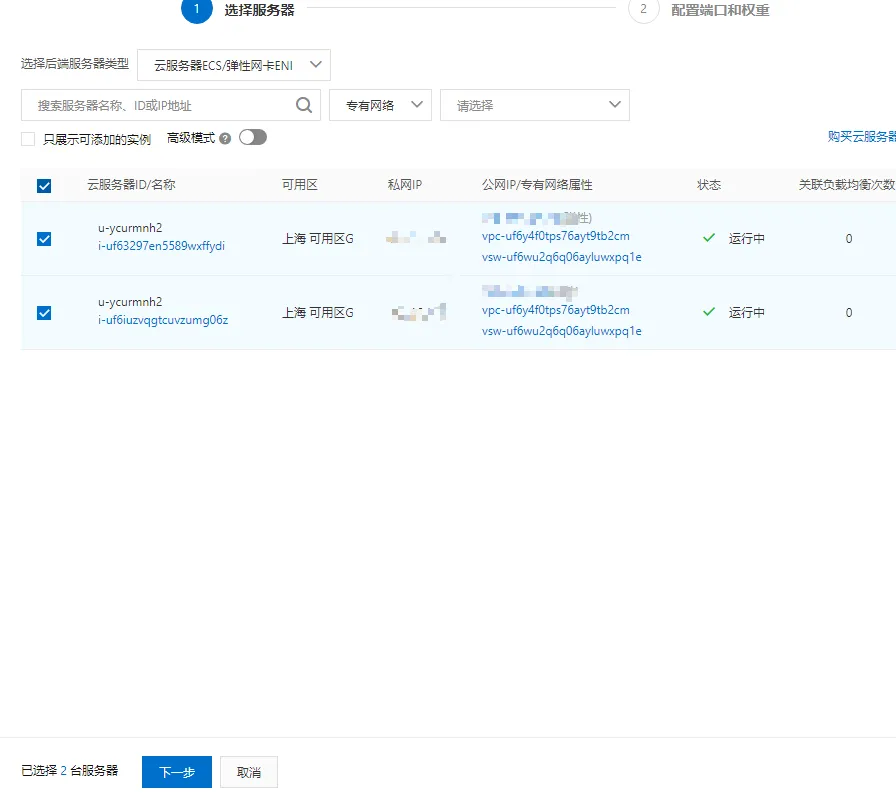896x793 pixels.
Task: Enable 只展示可添加的实例 checkbox
Action: pos(28,139)
